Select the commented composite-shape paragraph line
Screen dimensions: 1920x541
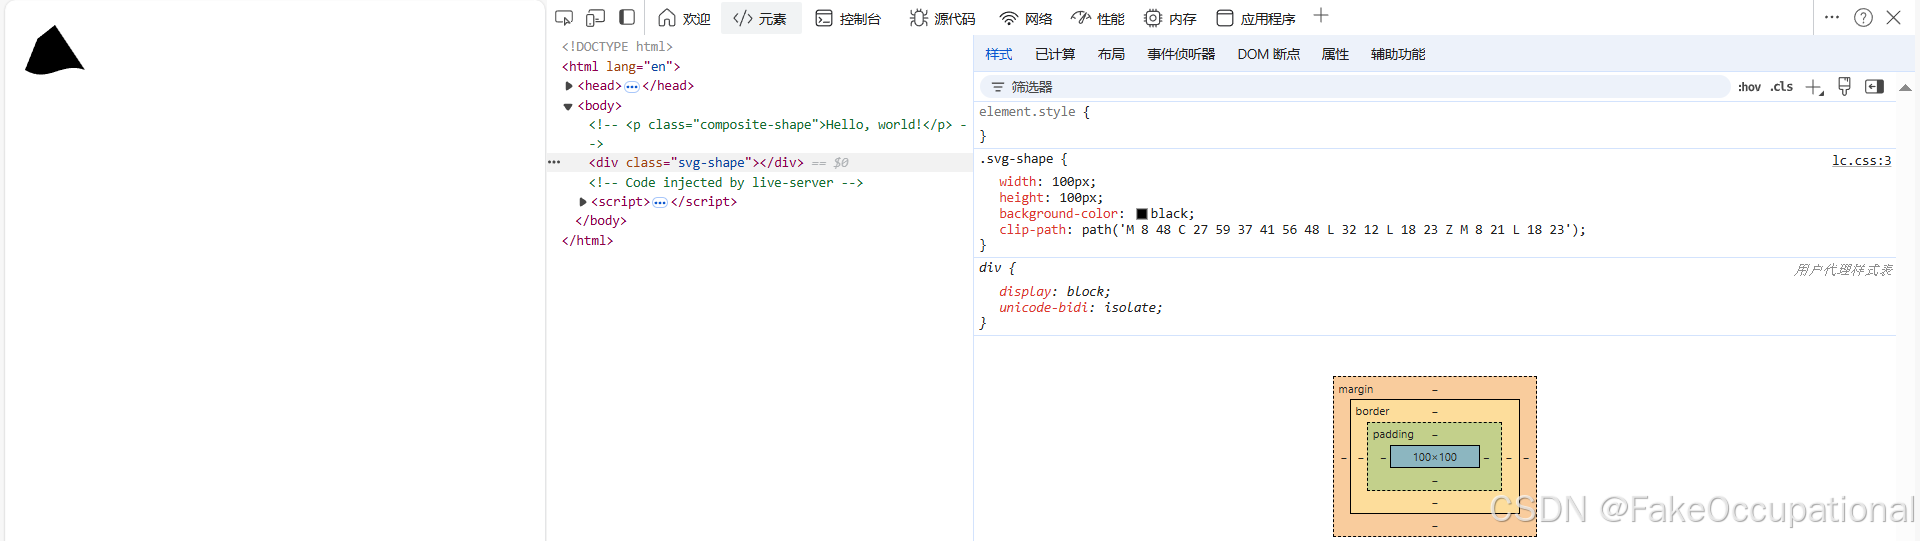(777, 134)
